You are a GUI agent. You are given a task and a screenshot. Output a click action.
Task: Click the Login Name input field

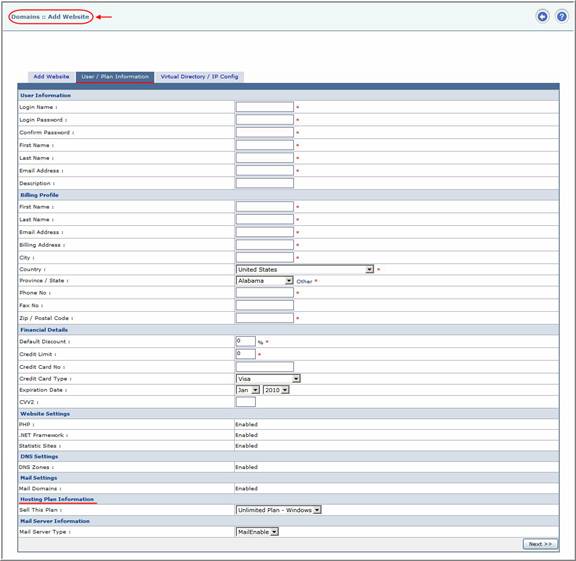pyautogui.click(x=264, y=107)
